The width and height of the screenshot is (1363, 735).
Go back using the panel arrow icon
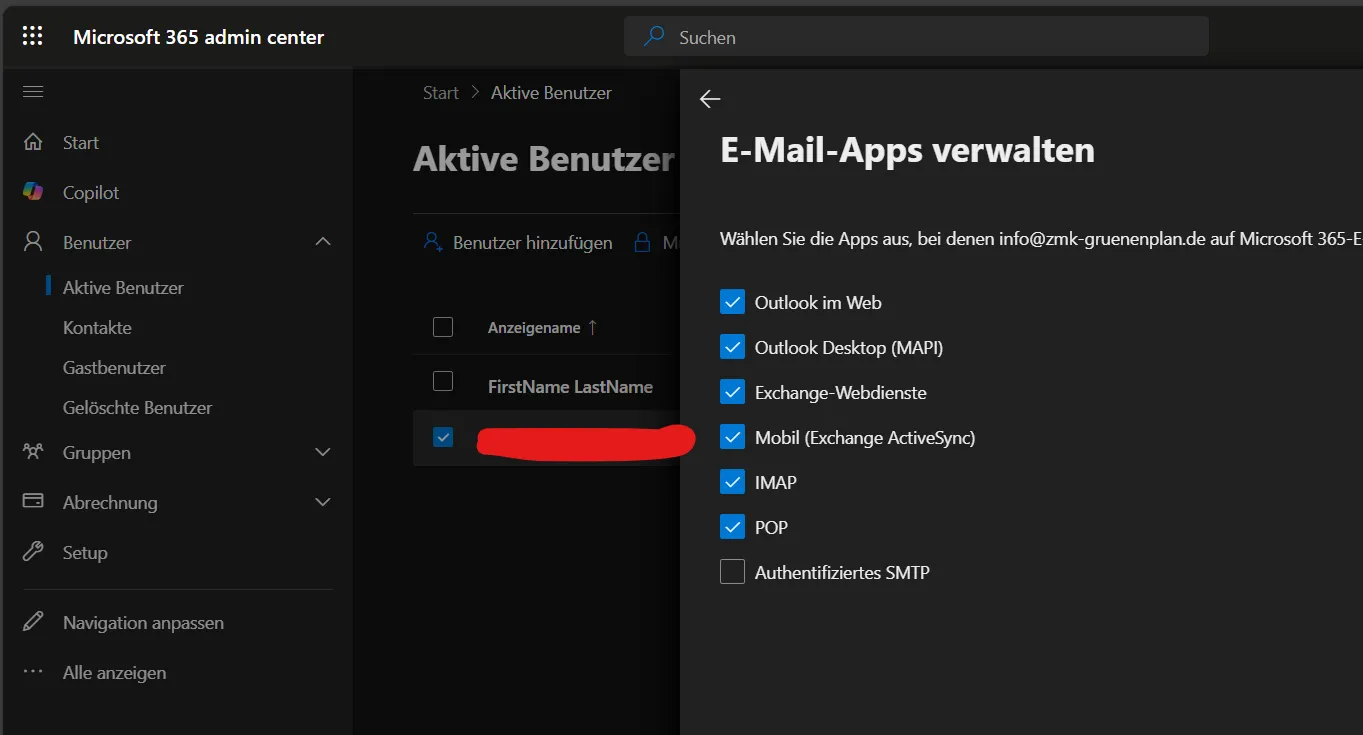[710, 99]
